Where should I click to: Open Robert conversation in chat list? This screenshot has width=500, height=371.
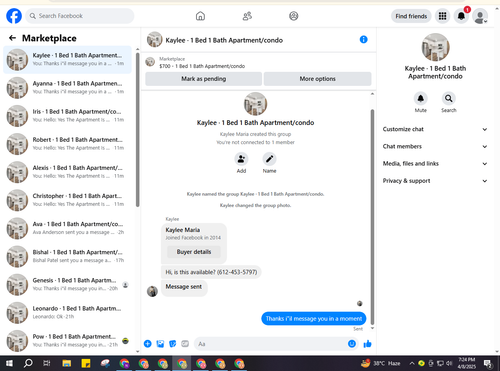tap(67, 144)
